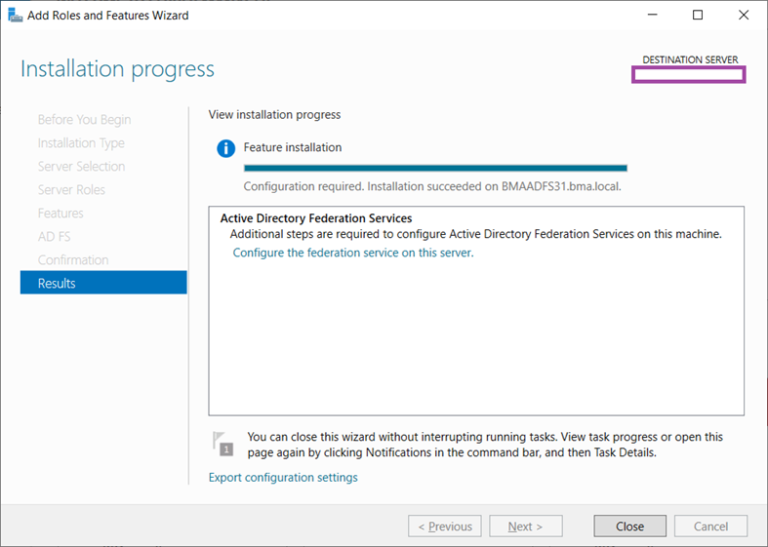The width and height of the screenshot is (768, 547).
Task: Click the Feature installation progress bar
Action: click(x=435, y=168)
